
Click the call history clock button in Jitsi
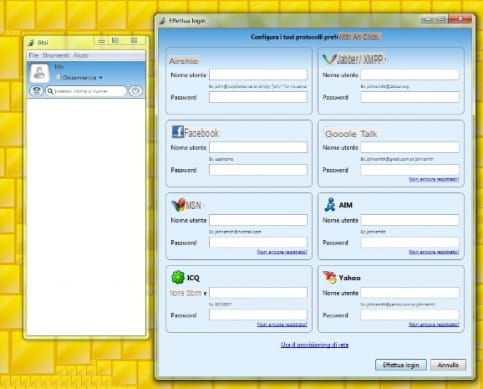point(135,91)
